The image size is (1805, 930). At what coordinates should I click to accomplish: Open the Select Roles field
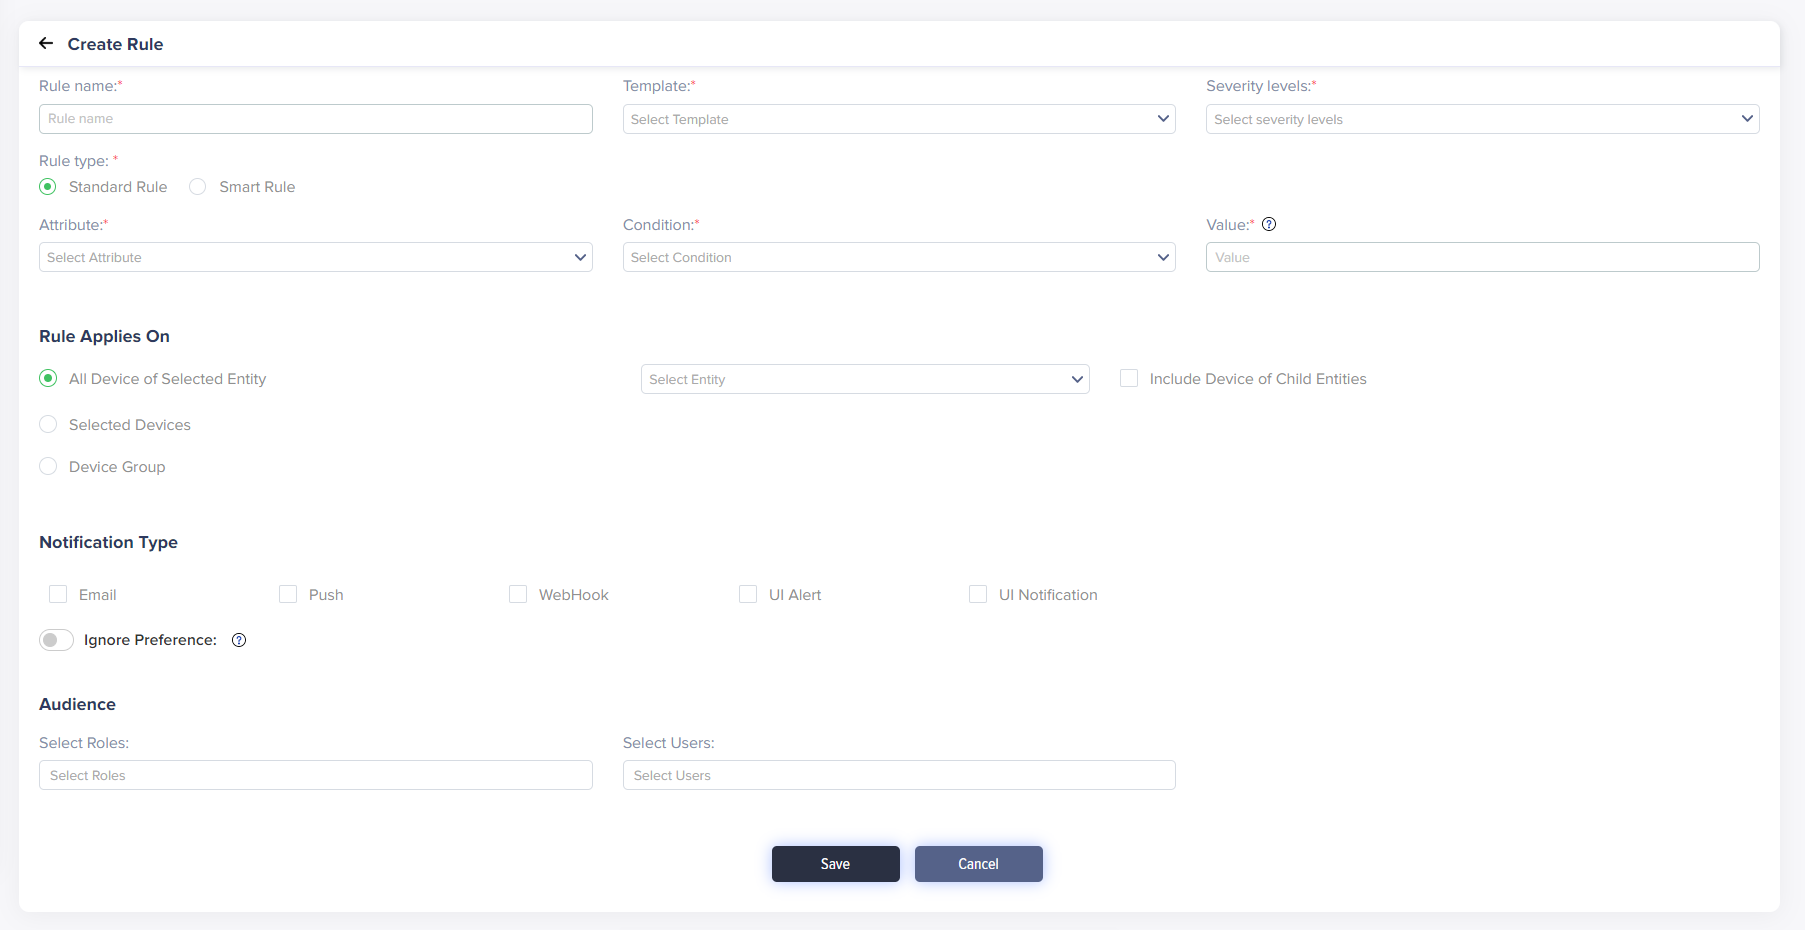[316, 775]
